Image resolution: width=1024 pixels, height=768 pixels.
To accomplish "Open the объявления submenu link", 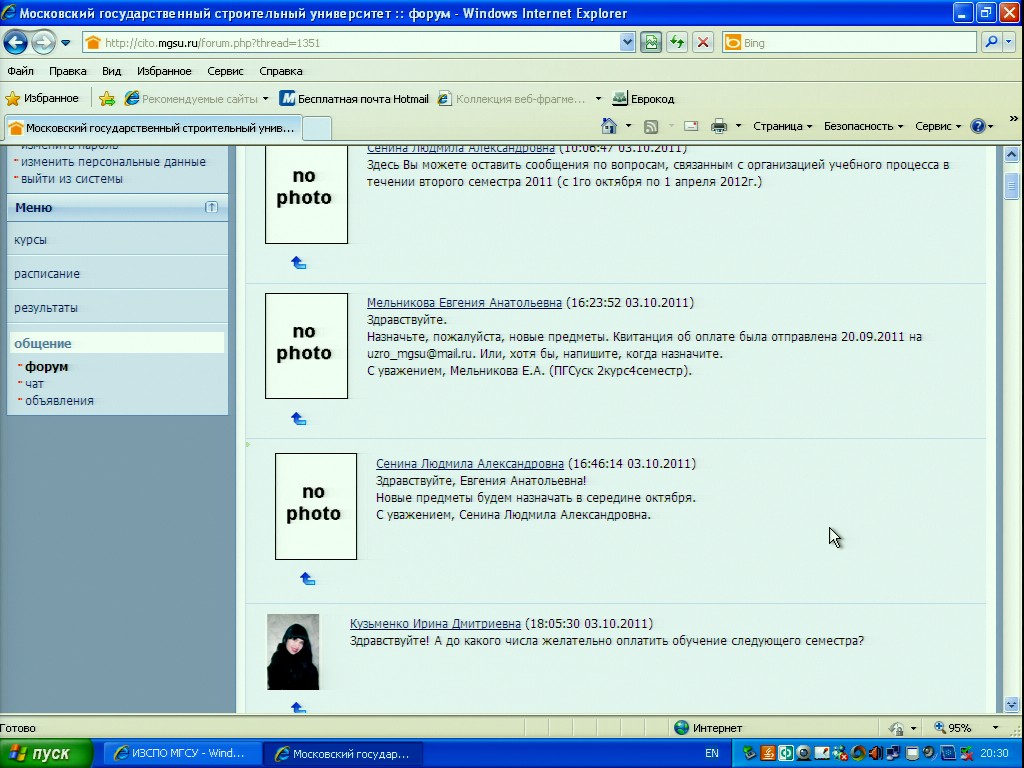I will pos(59,401).
